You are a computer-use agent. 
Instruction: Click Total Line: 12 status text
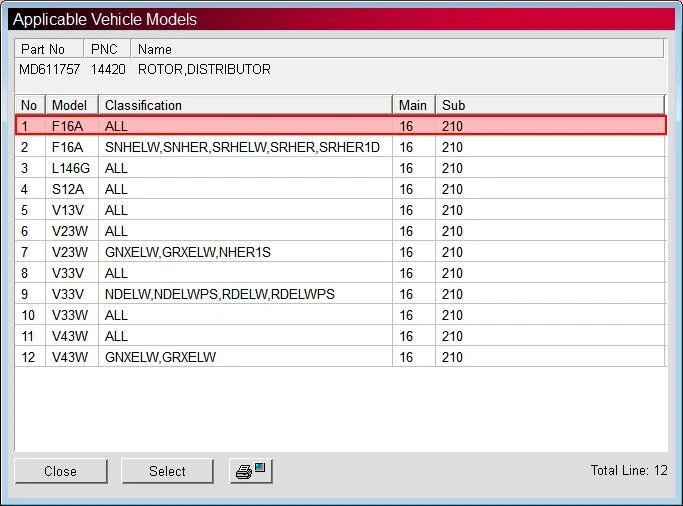(629, 470)
